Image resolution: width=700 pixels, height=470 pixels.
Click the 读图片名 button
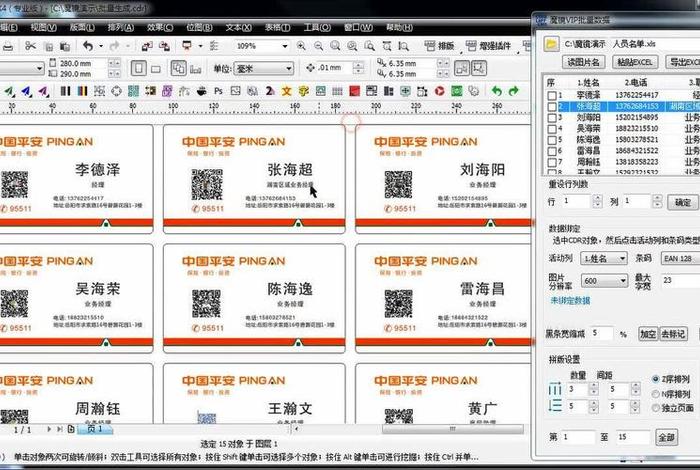[583, 62]
